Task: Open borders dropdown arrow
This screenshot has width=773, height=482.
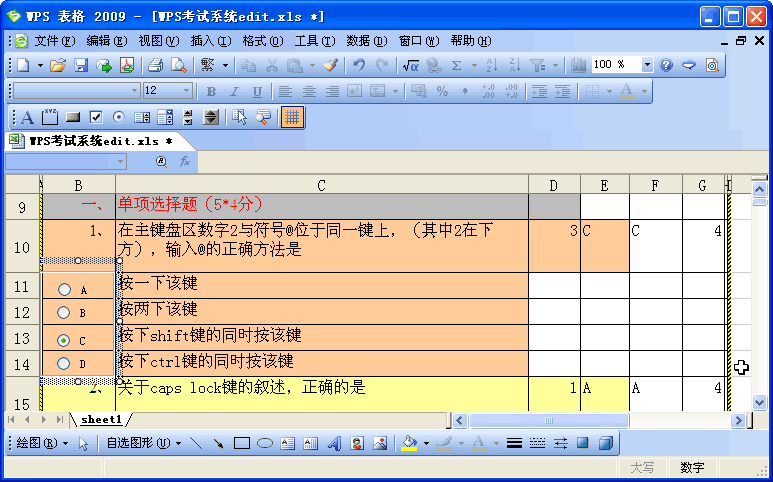Action: click(609, 91)
